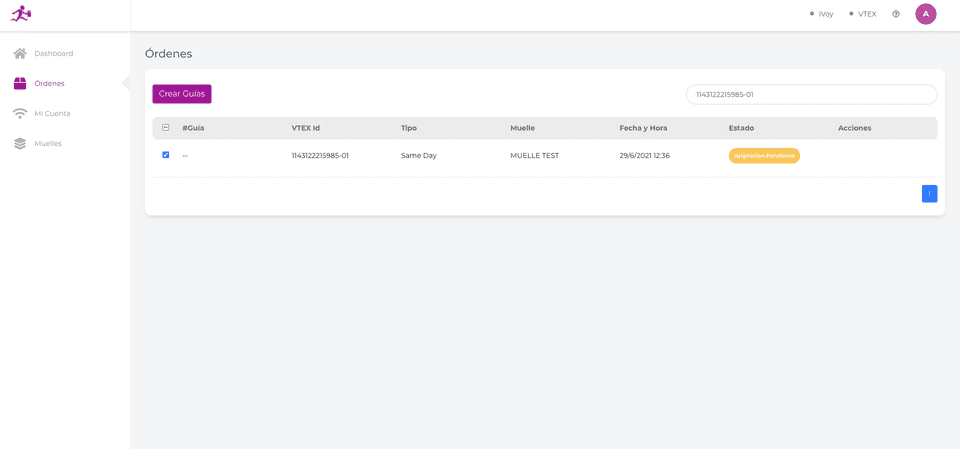The width and height of the screenshot is (960, 449).
Task: Focus the order search input field
Action: coord(811,94)
